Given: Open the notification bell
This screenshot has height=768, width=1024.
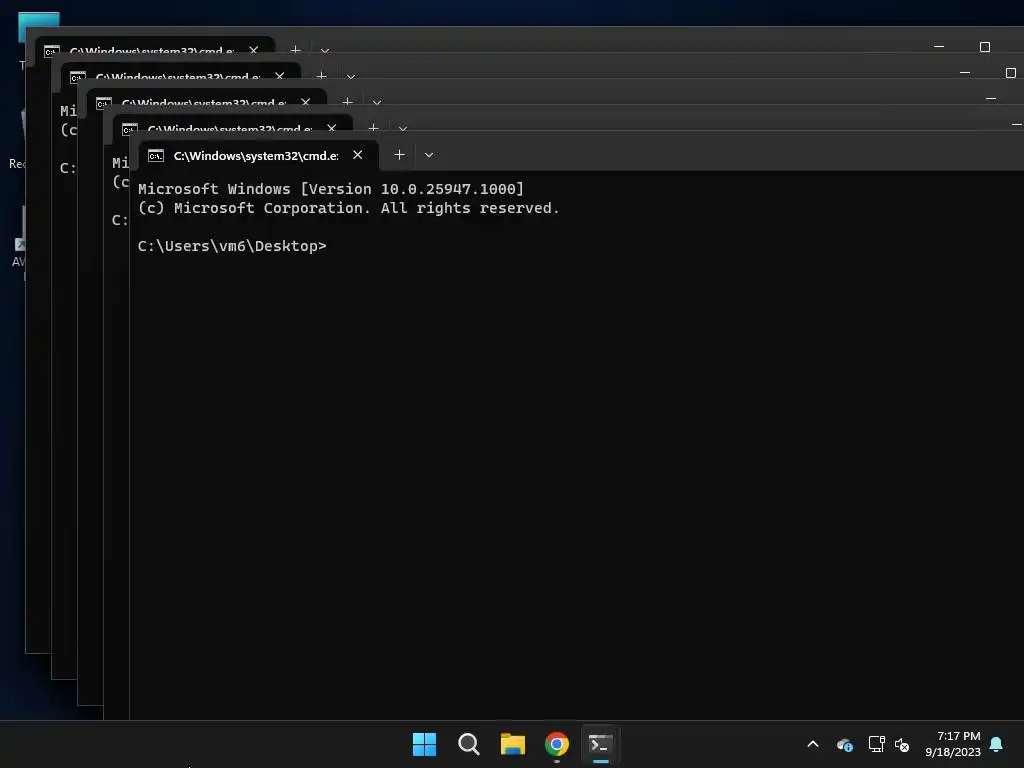Looking at the screenshot, I should coord(996,744).
